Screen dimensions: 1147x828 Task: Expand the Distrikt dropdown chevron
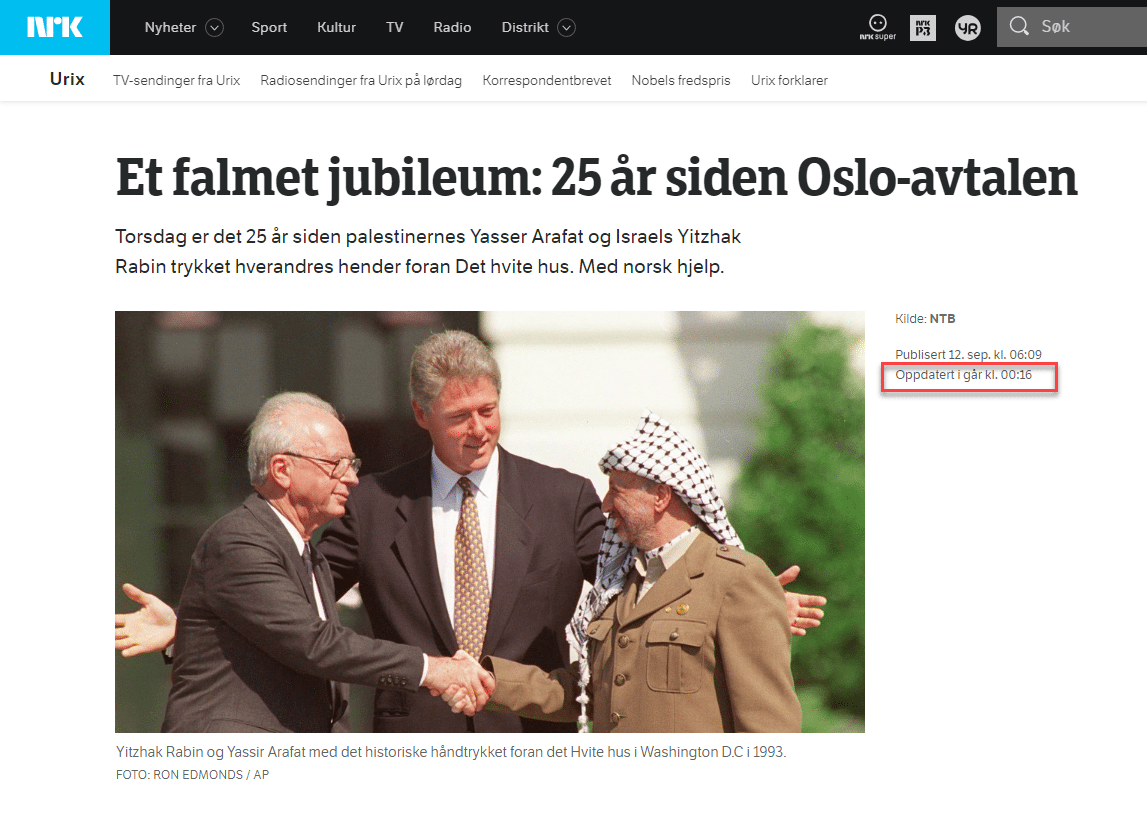tap(566, 28)
